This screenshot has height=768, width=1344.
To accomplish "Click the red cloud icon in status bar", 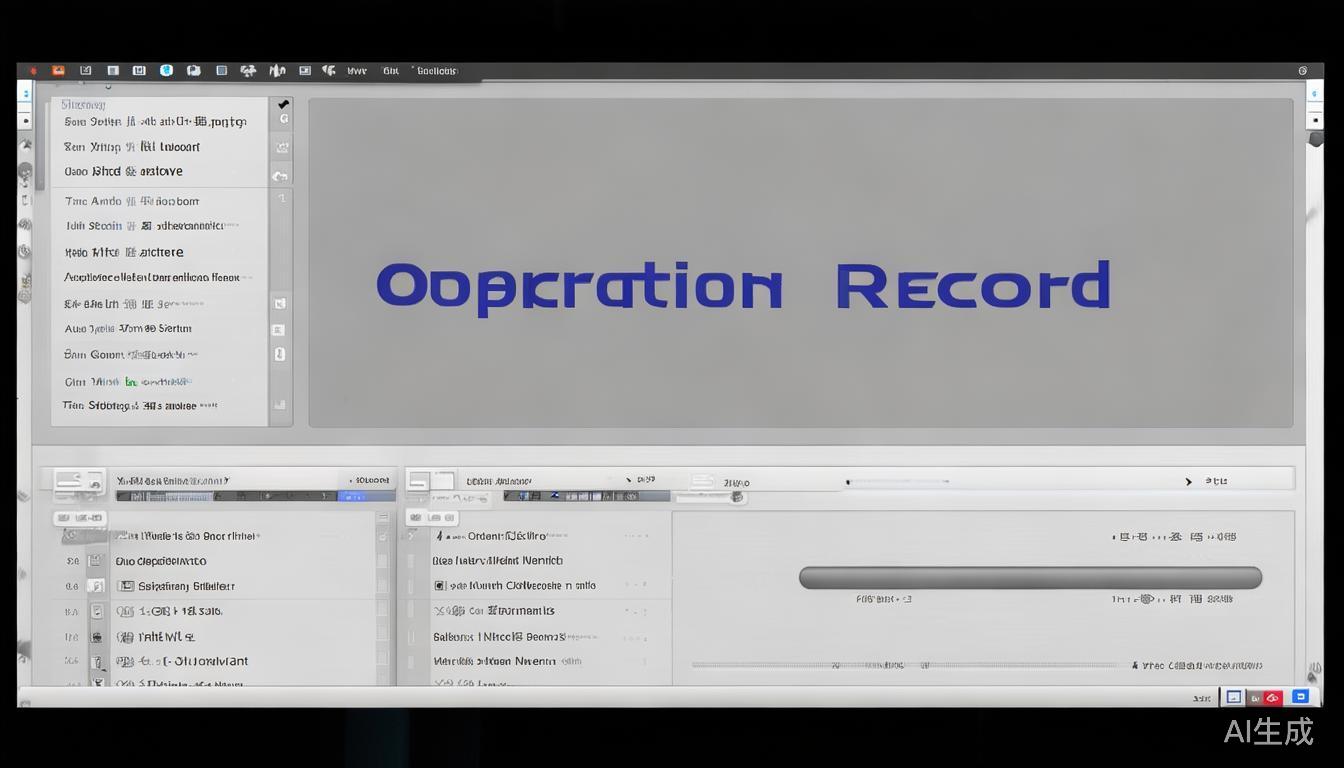I will click(1273, 697).
